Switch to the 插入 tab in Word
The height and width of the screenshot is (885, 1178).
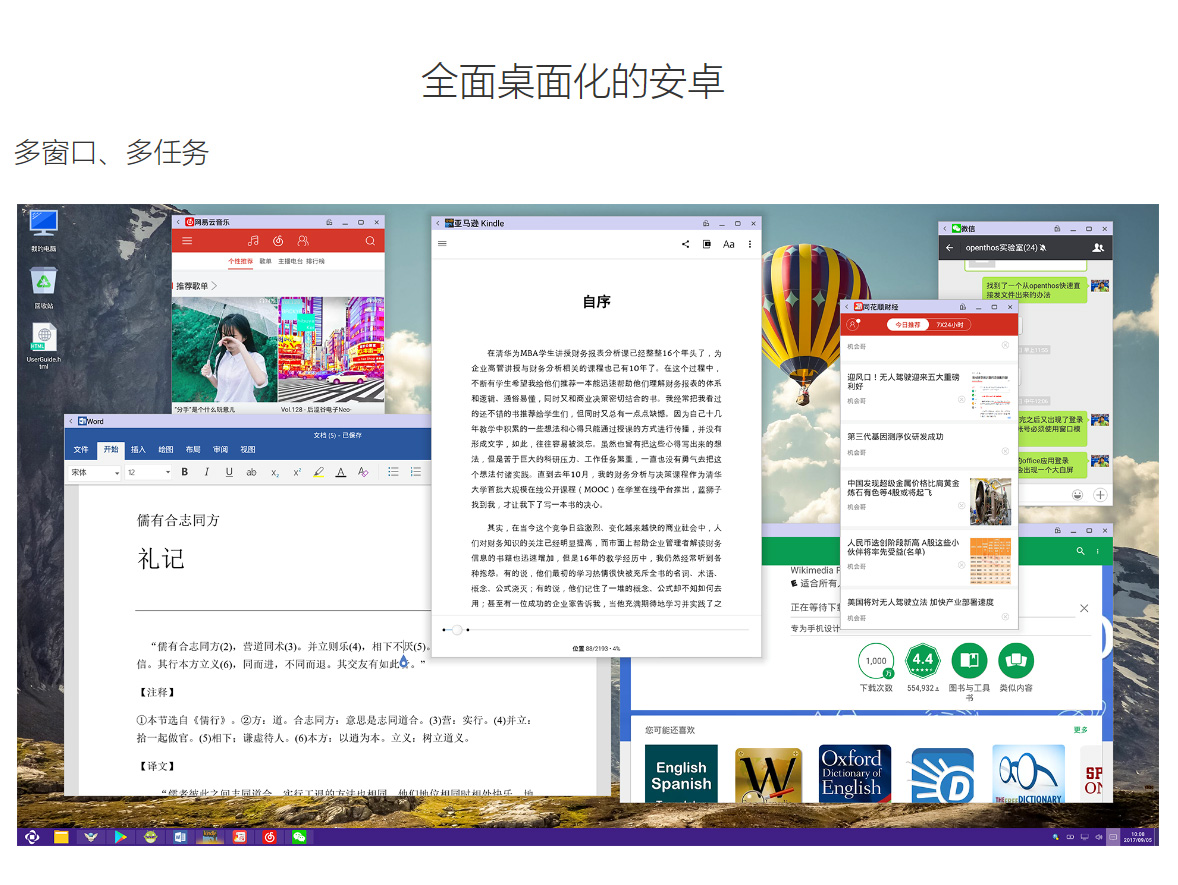tap(138, 449)
